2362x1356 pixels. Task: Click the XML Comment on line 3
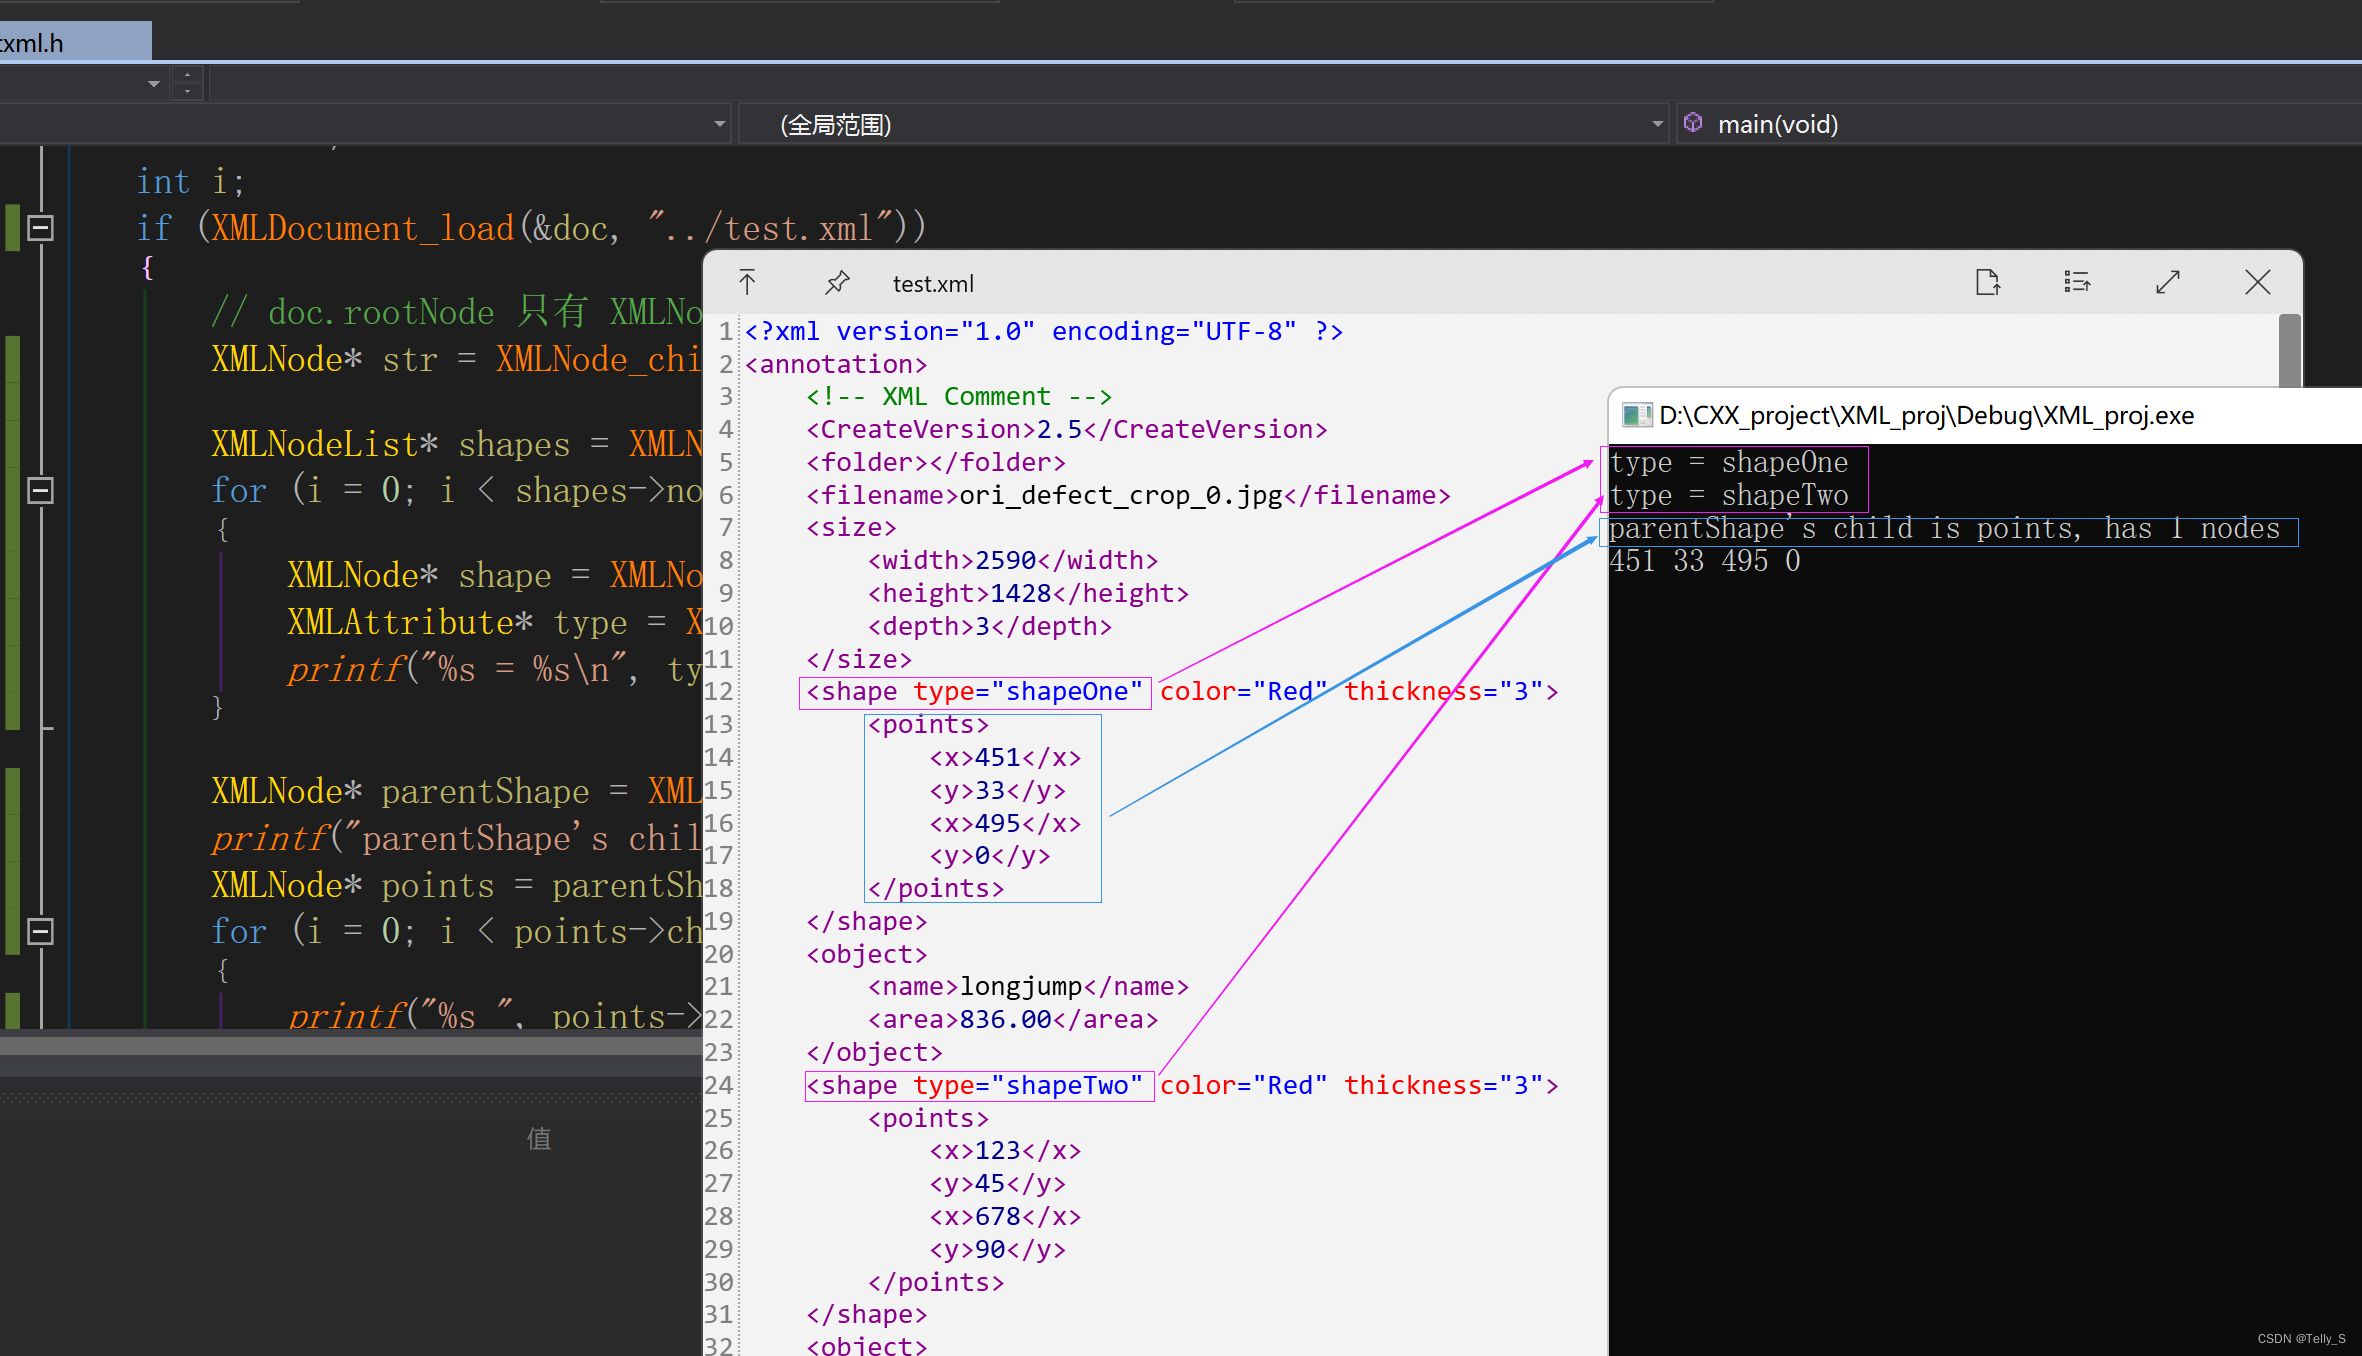tap(959, 397)
